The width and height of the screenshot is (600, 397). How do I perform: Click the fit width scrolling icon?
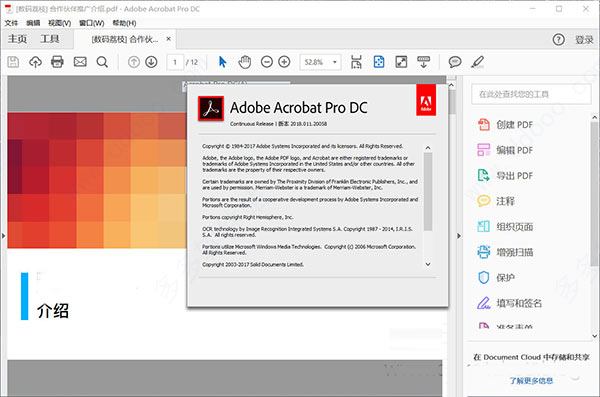(x=356, y=62)
